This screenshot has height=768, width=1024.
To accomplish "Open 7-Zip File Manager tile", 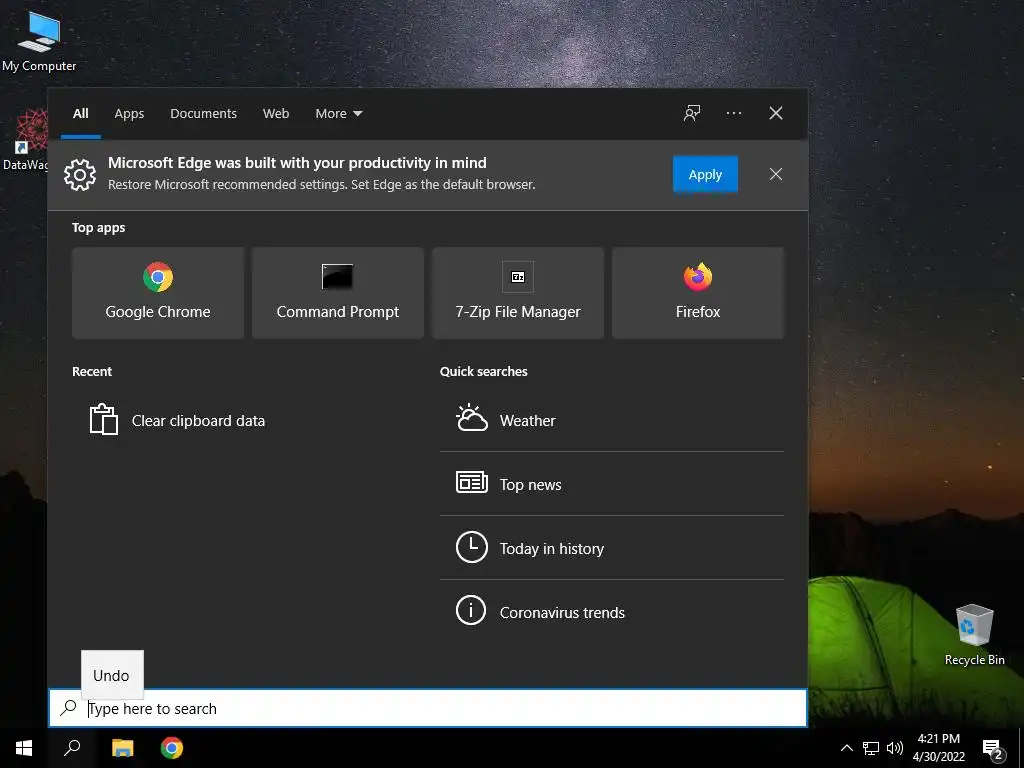I will point(518,293).
